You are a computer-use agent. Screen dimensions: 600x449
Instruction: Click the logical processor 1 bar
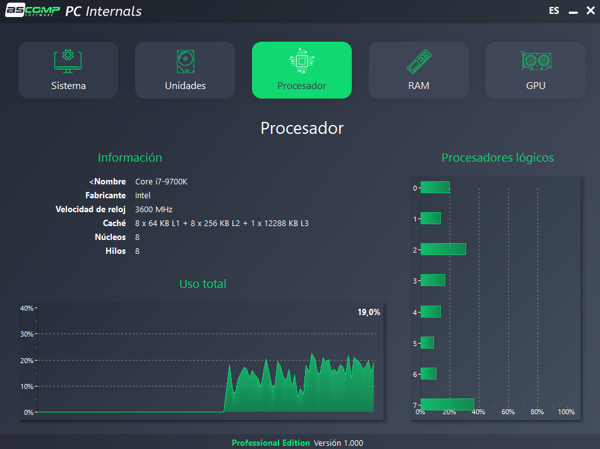431,218
